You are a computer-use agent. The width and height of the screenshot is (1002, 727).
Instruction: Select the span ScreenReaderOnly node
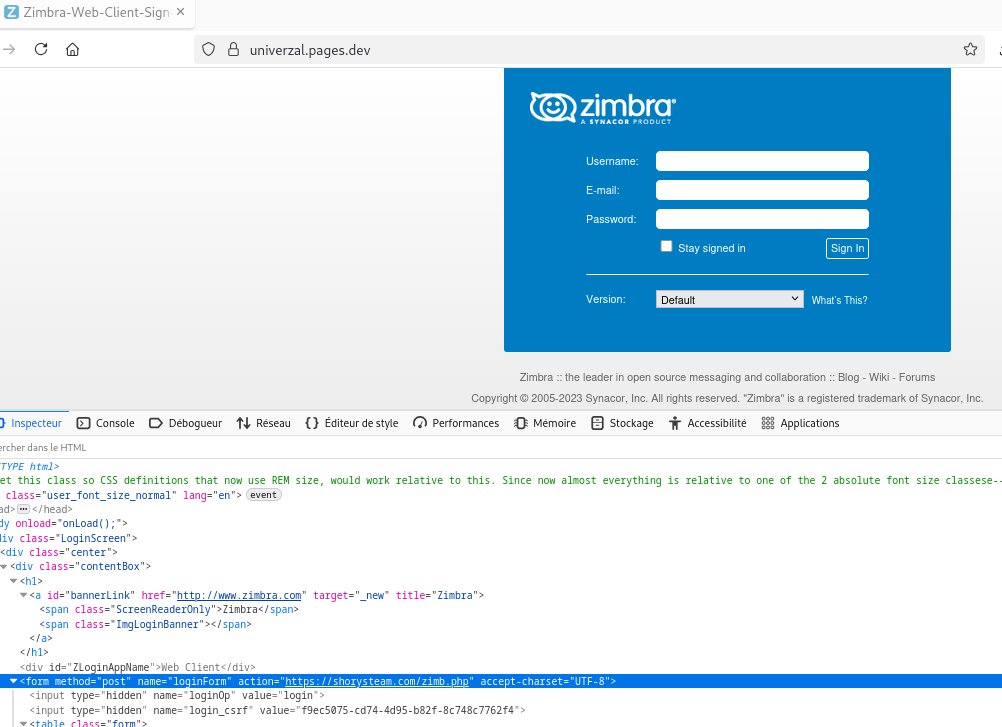[169, 609]
